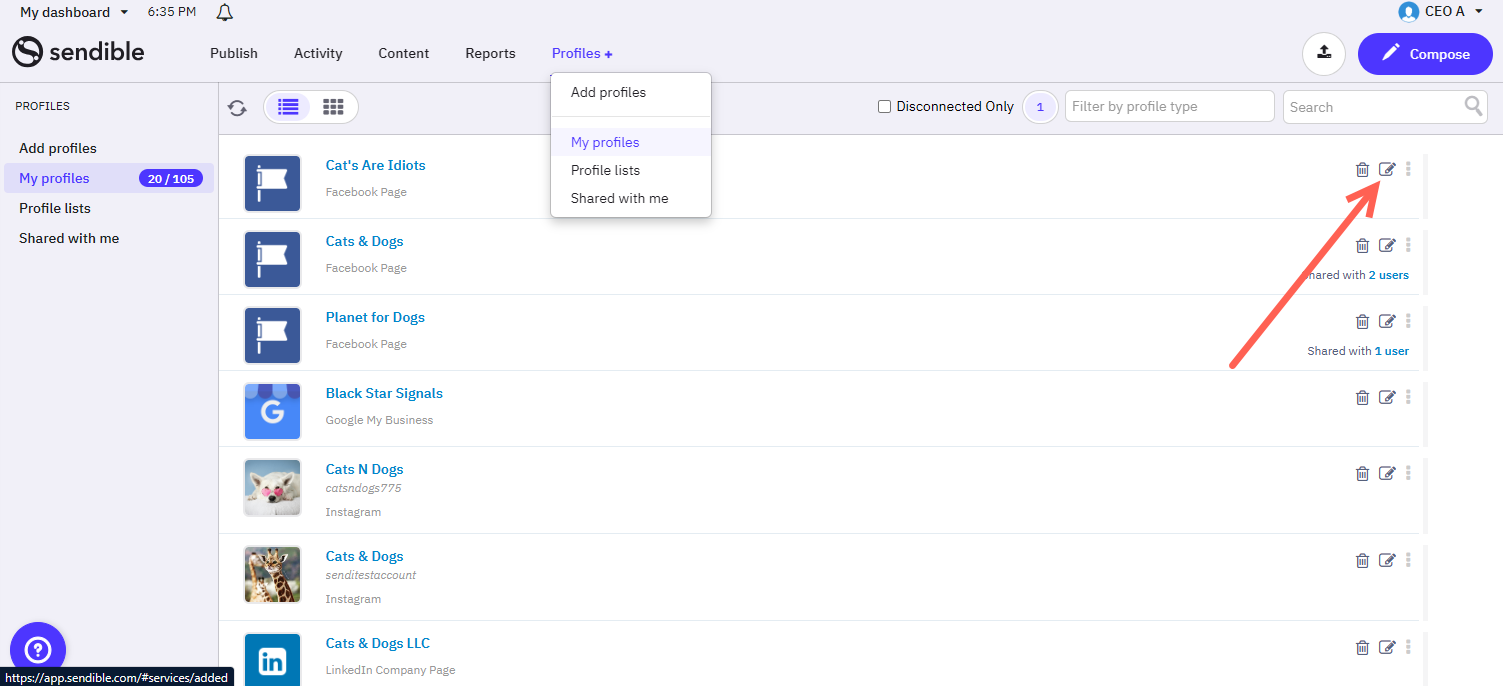Open the Cats & Dogs LLC profile name
The image size is (1503, 686).
pos(378,643)
